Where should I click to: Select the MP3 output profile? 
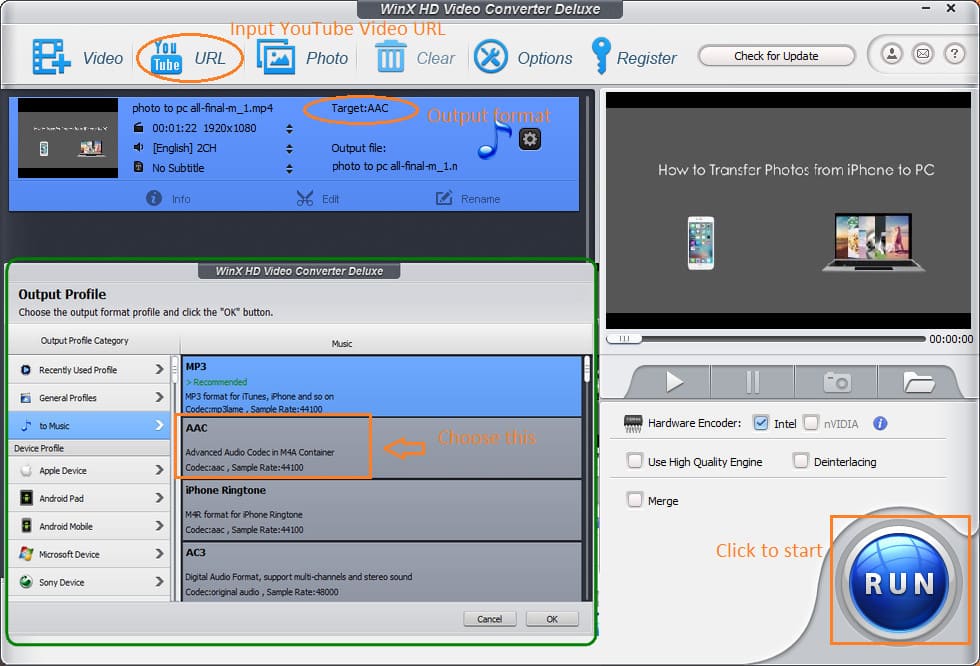click(x=381, y=386)
